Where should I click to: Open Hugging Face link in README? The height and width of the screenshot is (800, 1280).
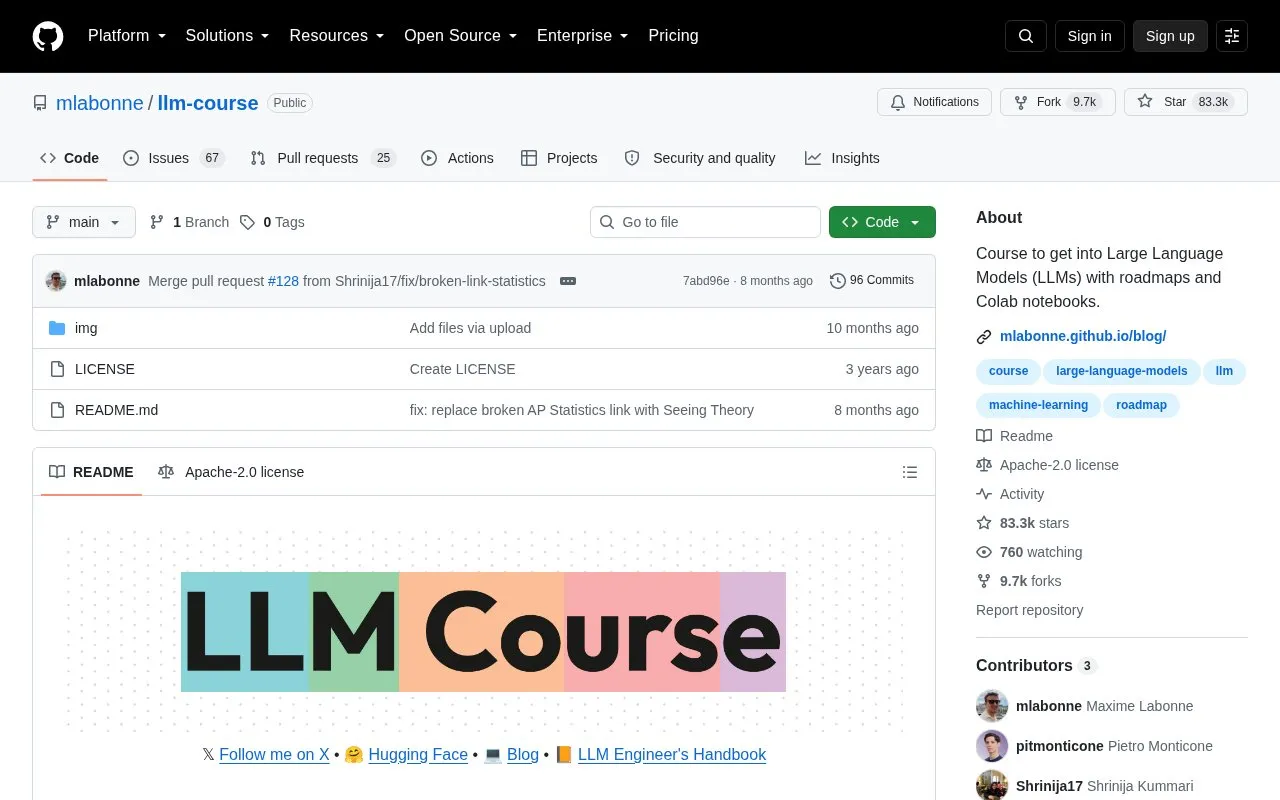418,755
